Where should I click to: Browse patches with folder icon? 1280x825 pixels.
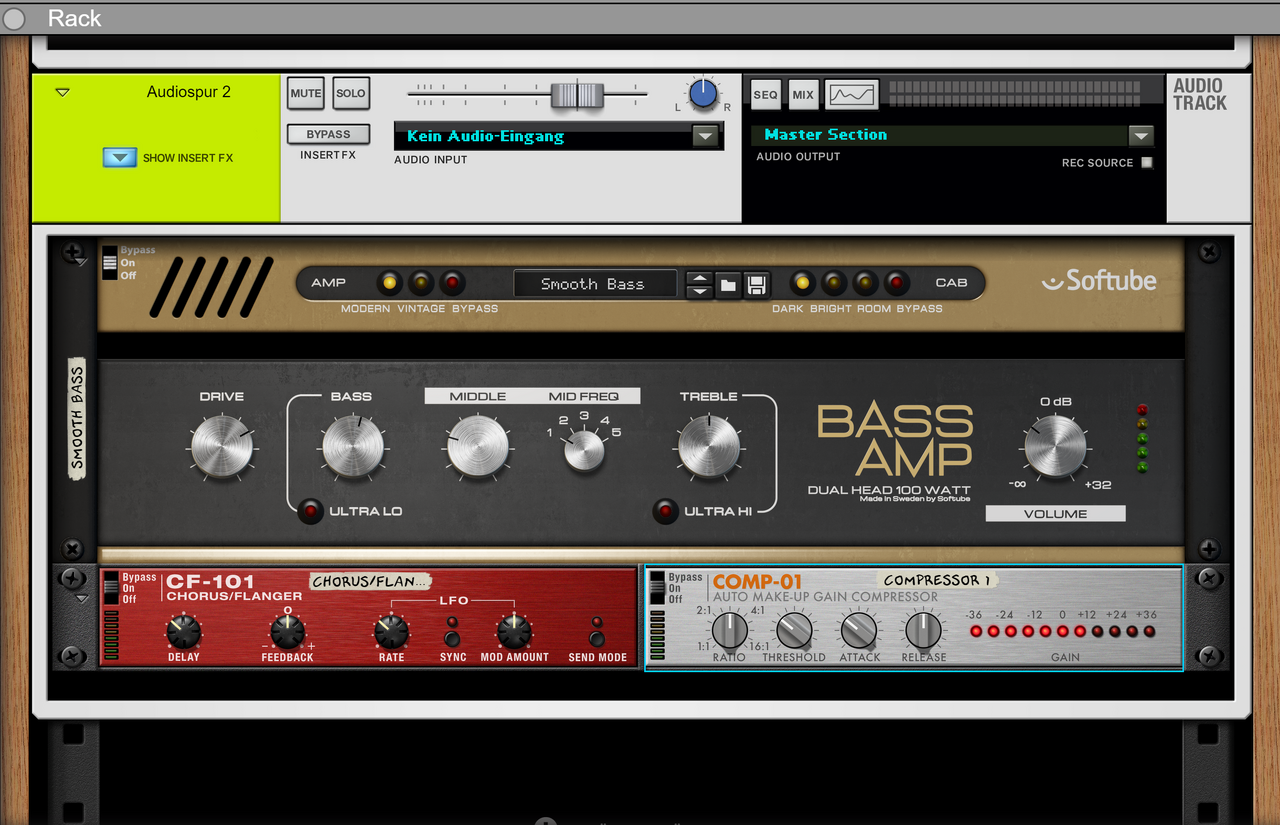[728, 284]
